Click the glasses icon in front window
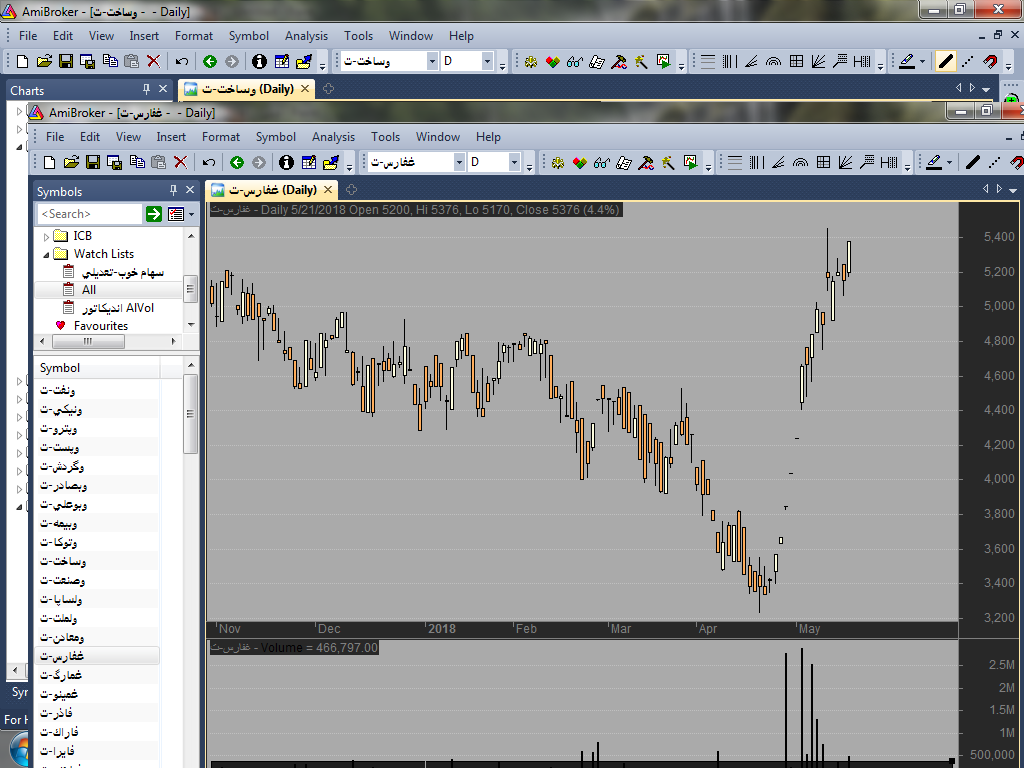 tap(601, 163)
